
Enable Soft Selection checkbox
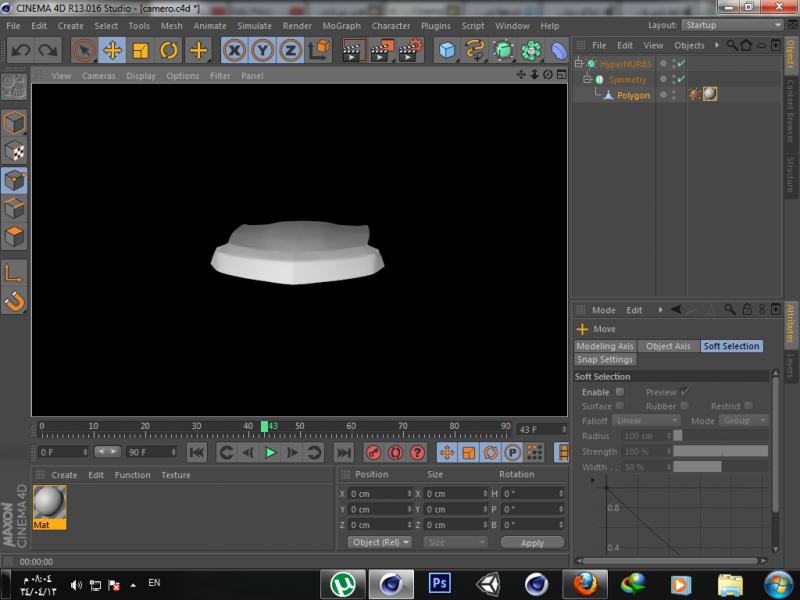620,392
